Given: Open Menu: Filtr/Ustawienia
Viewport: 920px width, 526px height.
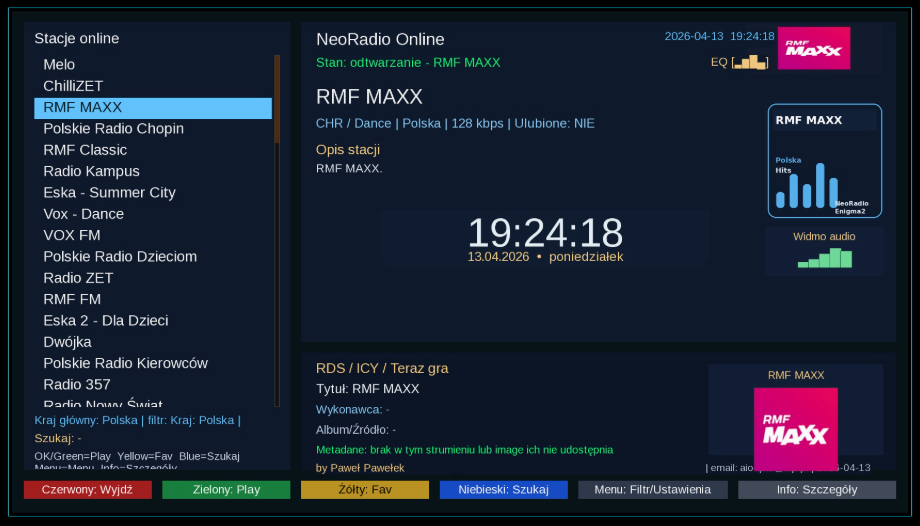Looking at the screenshot, I should tap(653, 490).
